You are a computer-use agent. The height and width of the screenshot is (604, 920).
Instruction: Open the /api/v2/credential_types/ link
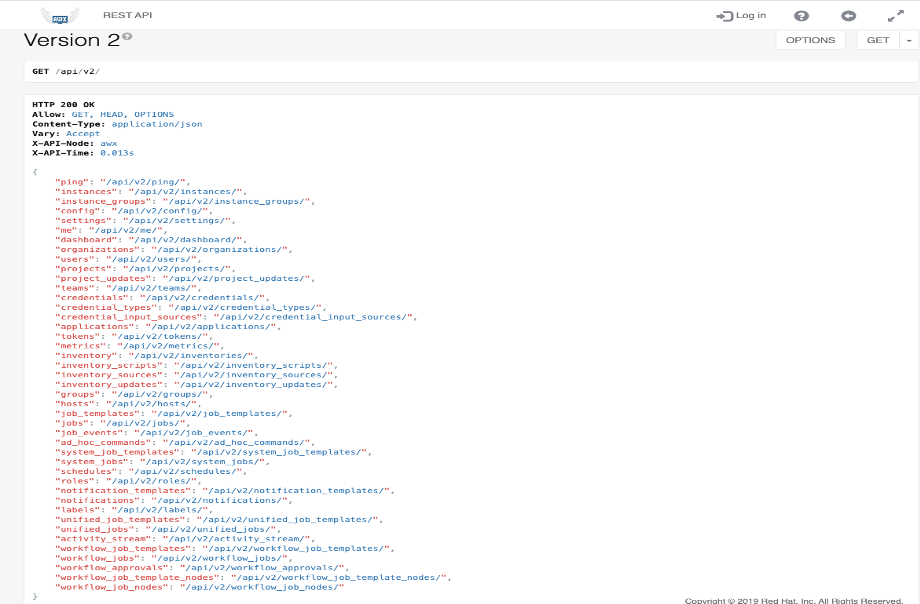point(245,307)
